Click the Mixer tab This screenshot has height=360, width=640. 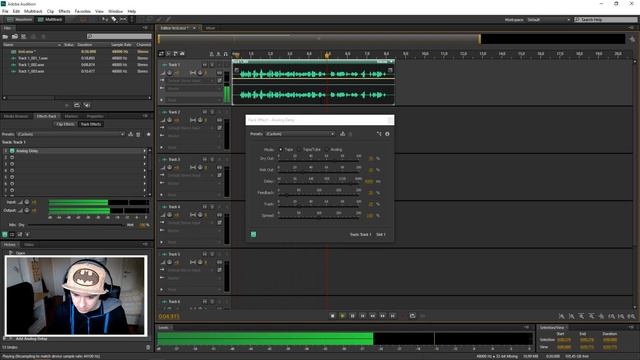click(210, 28)
